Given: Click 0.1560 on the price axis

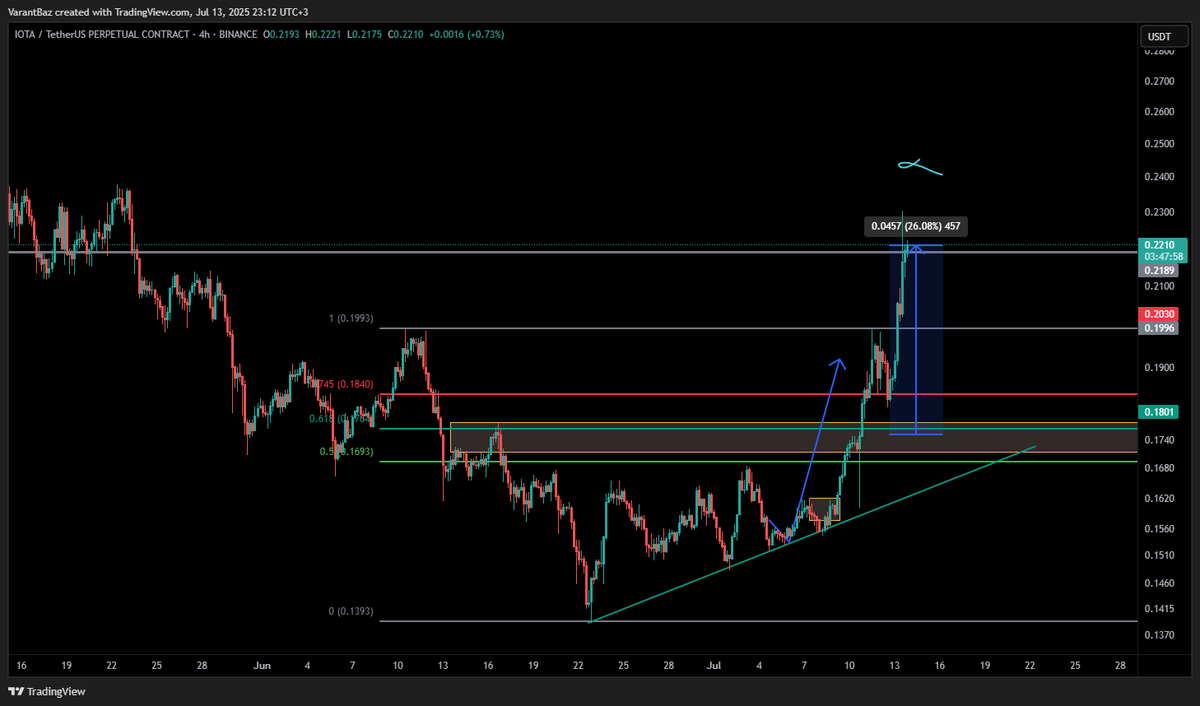Looking at the screenshot, I should (1159, 529).
